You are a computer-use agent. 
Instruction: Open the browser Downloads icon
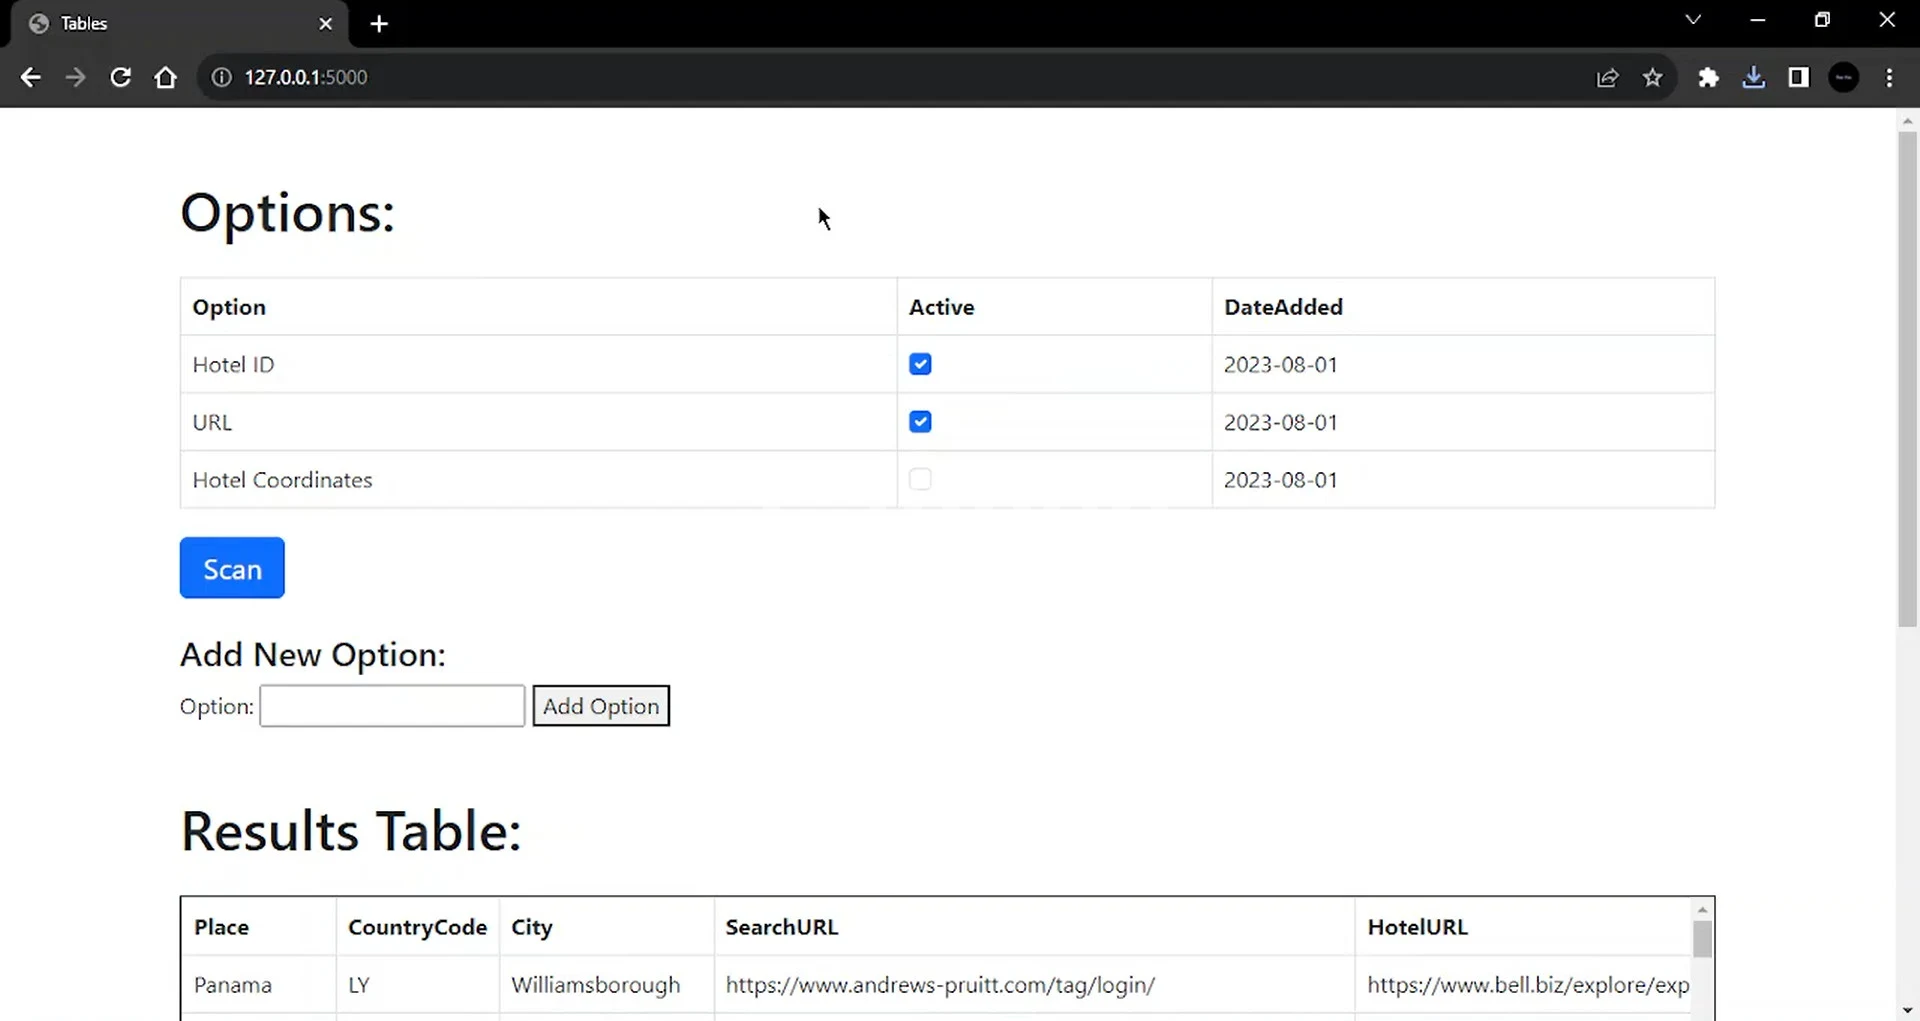point(1753,77)
